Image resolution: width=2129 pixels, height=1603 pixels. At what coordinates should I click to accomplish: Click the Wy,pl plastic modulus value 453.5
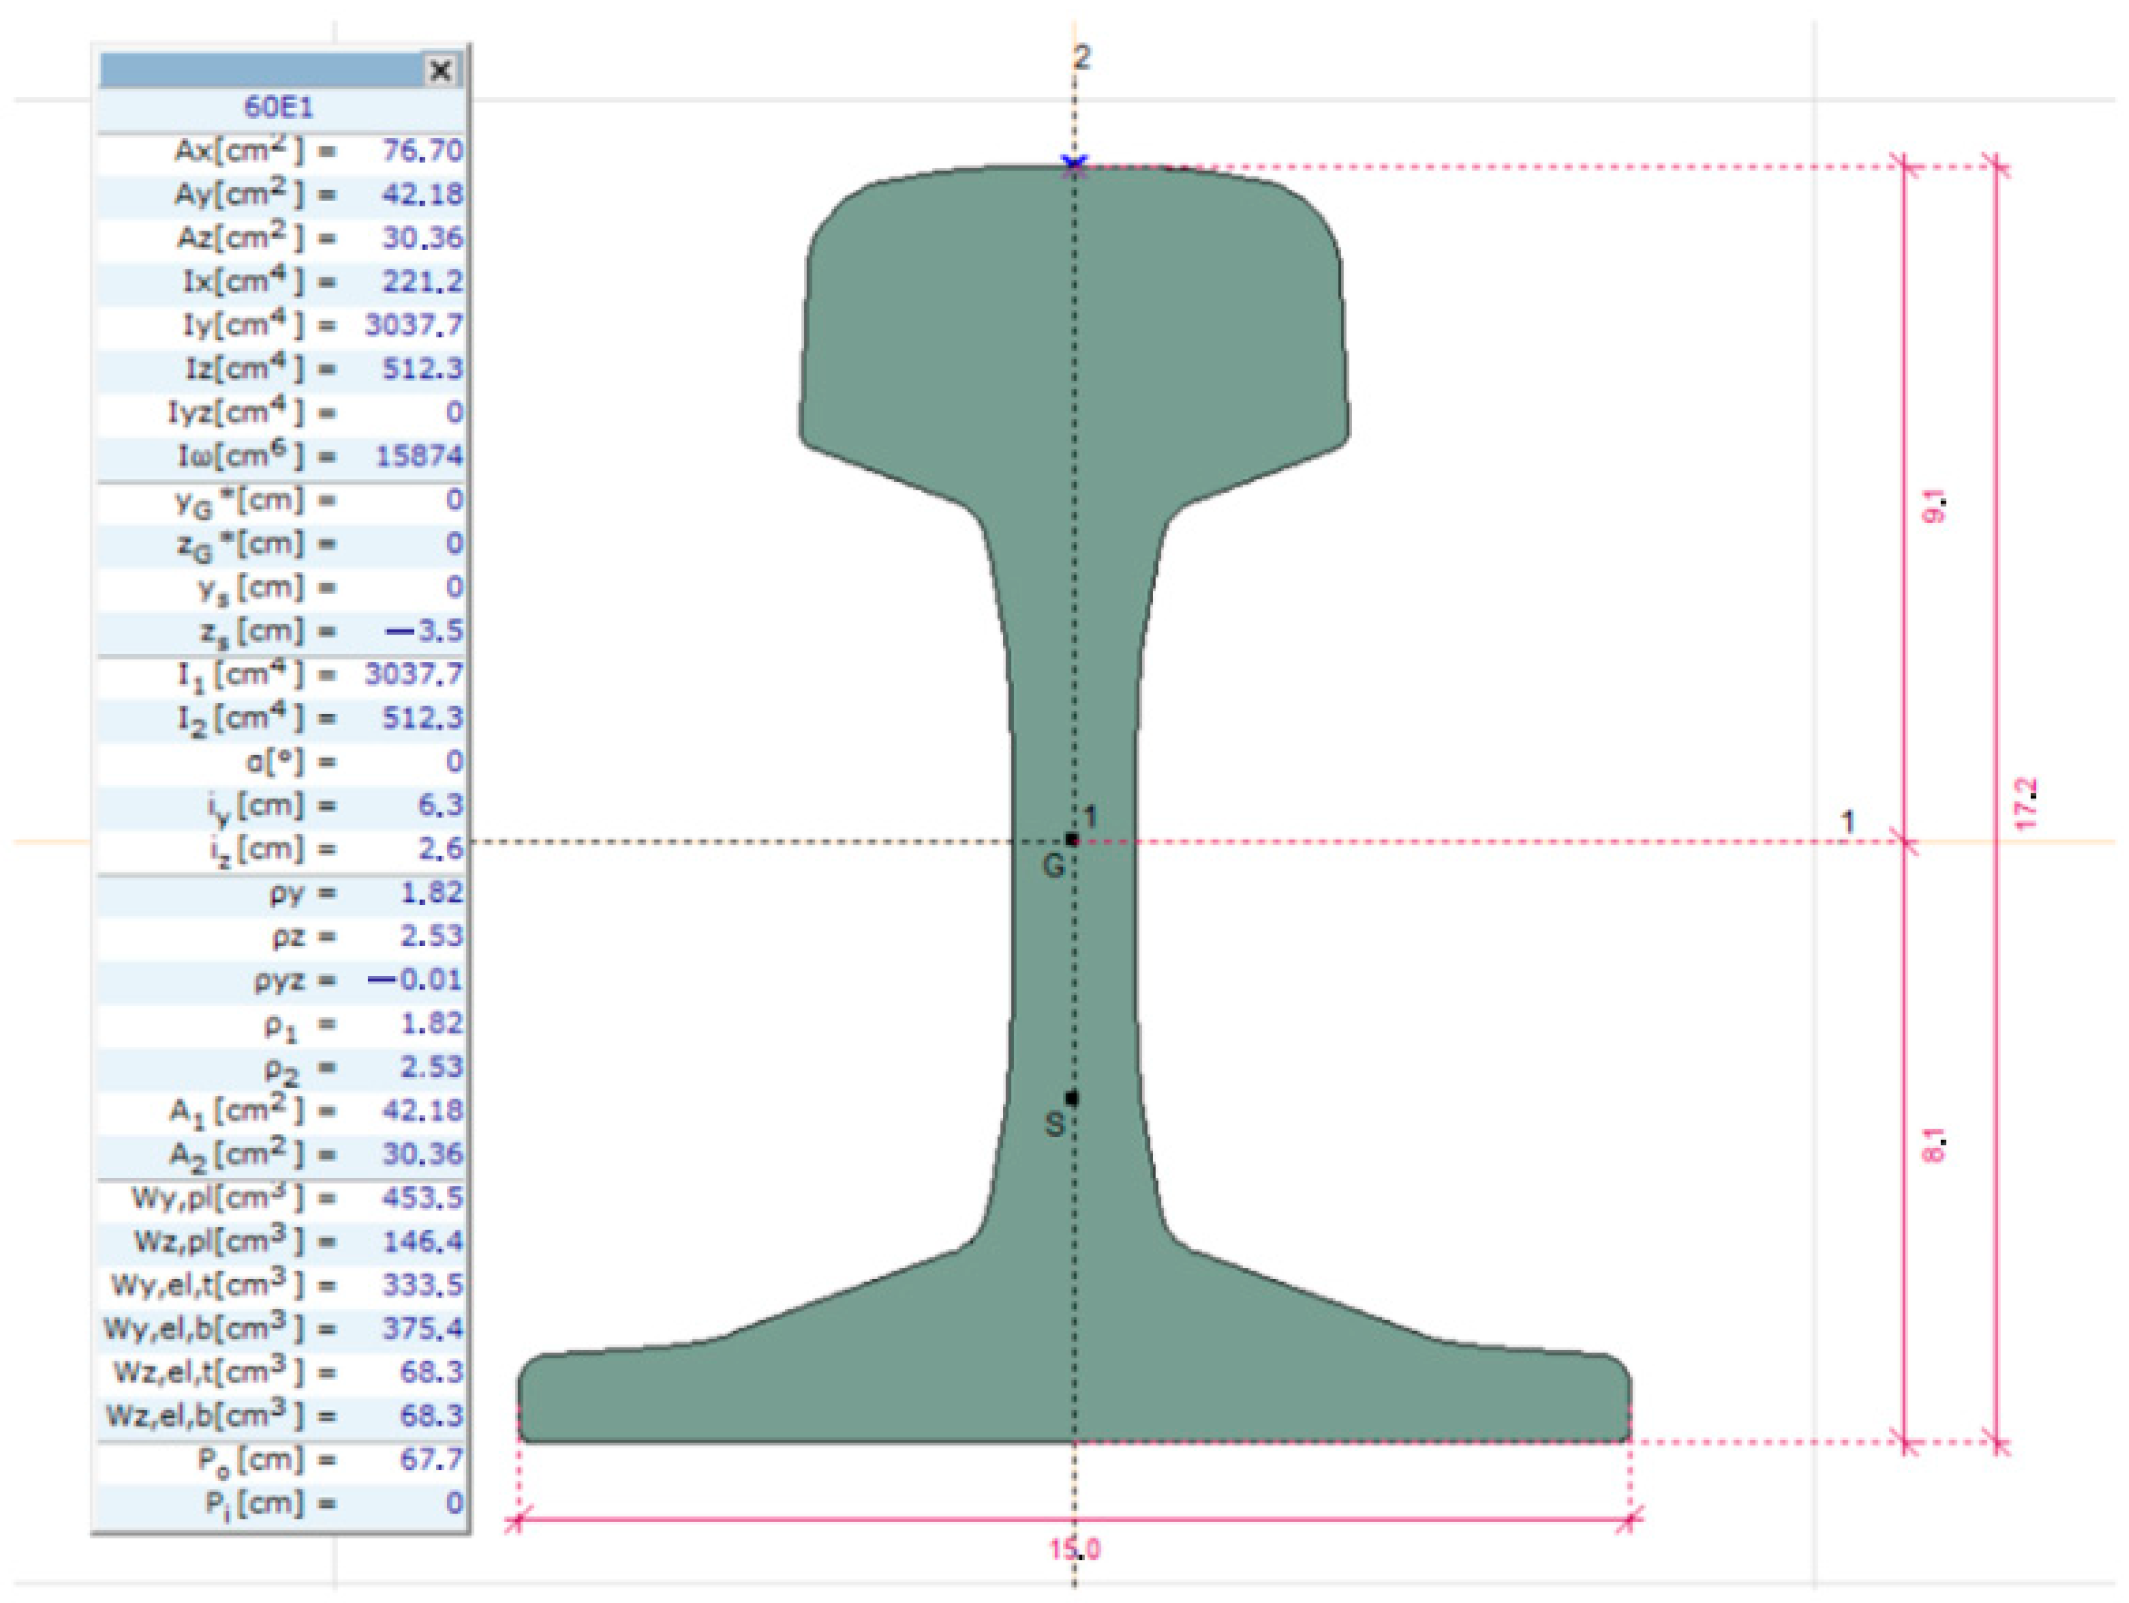pyautogui.click(x=422, y=1197)
